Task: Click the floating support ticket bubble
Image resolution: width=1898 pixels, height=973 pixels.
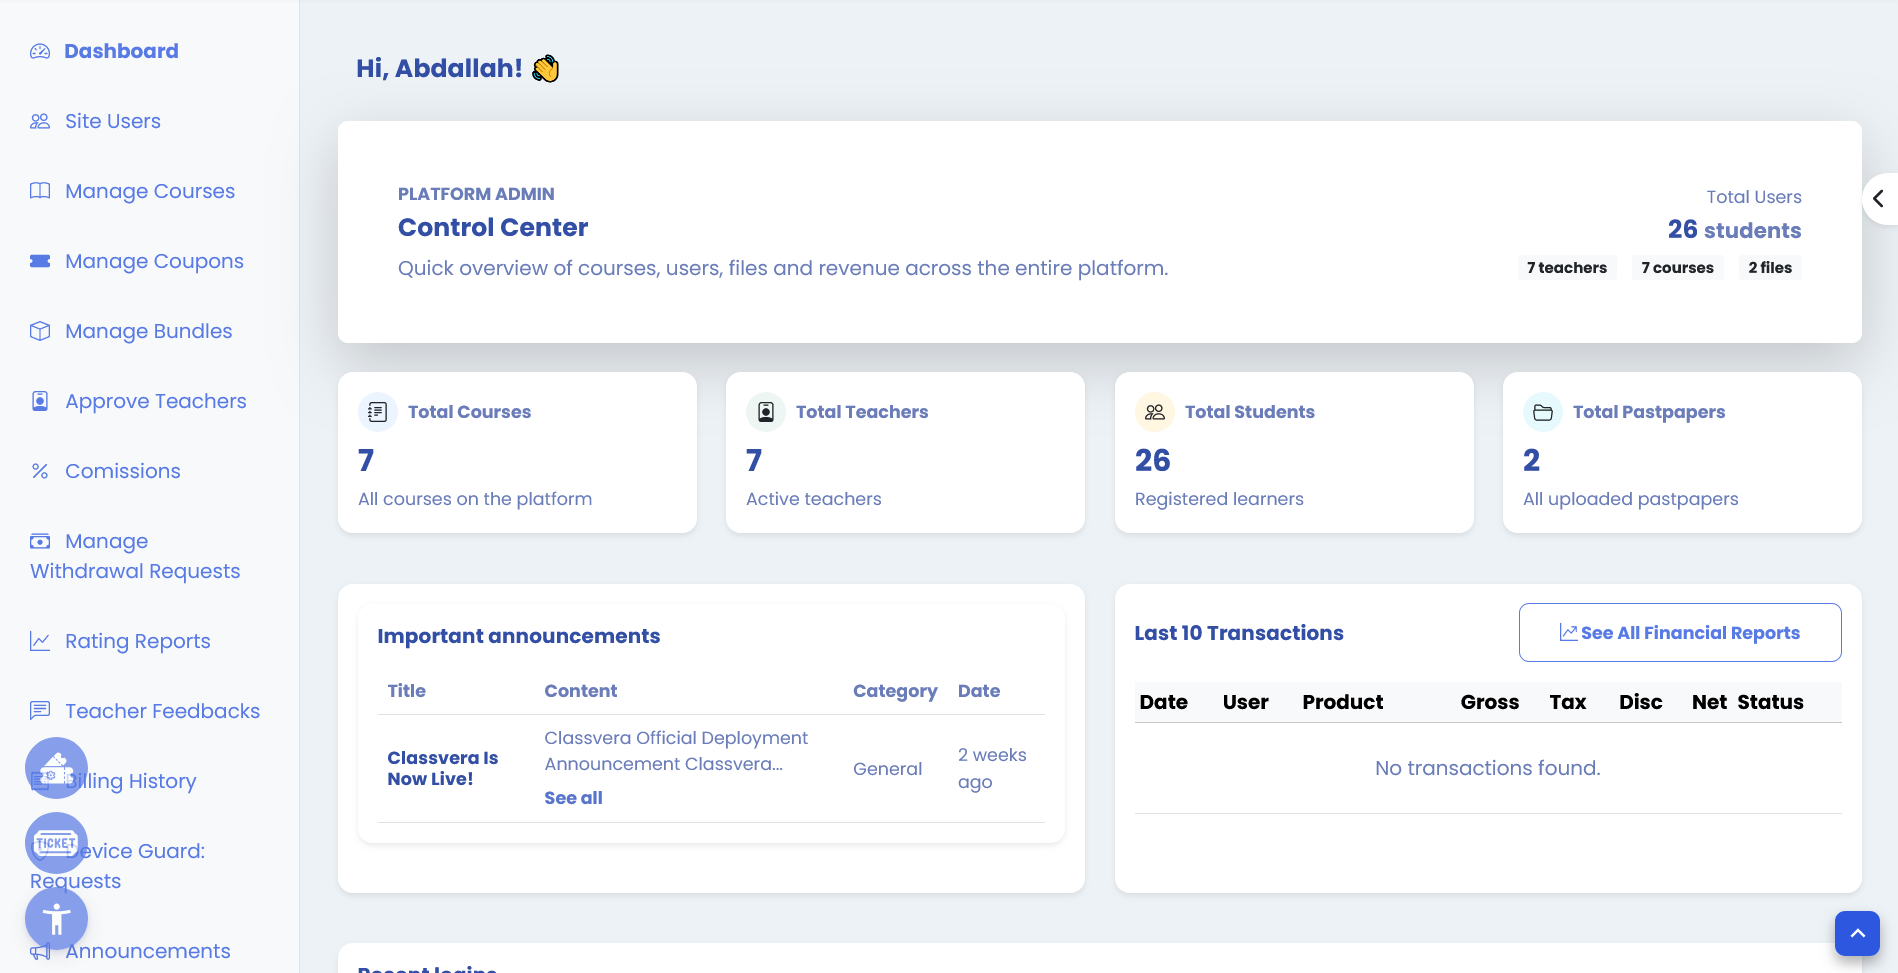Action: point(56,843)
